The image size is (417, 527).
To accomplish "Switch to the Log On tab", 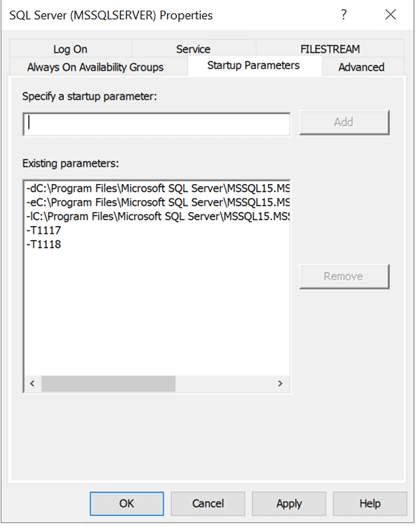I will pyautogui.click(x=70, y=49).
